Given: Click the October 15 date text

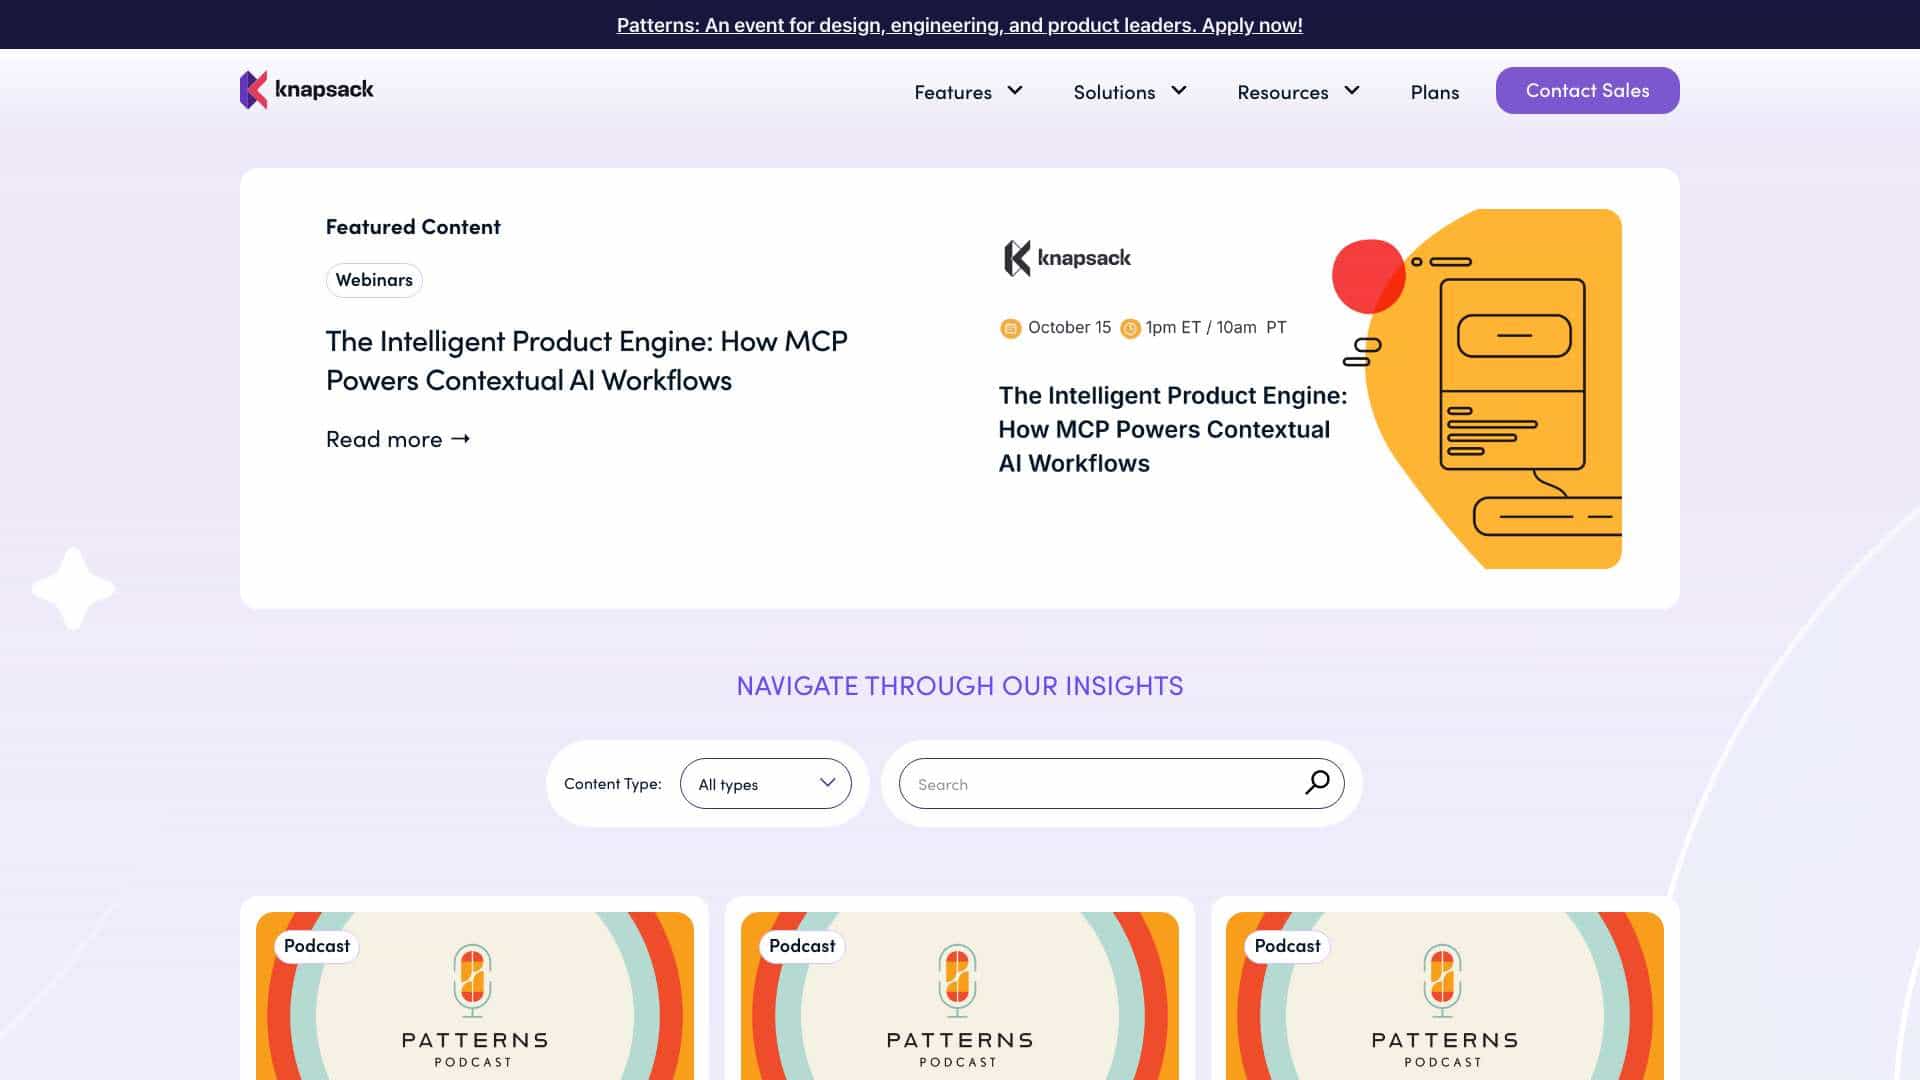Looking at the screenshot, I should (1069, 328).
